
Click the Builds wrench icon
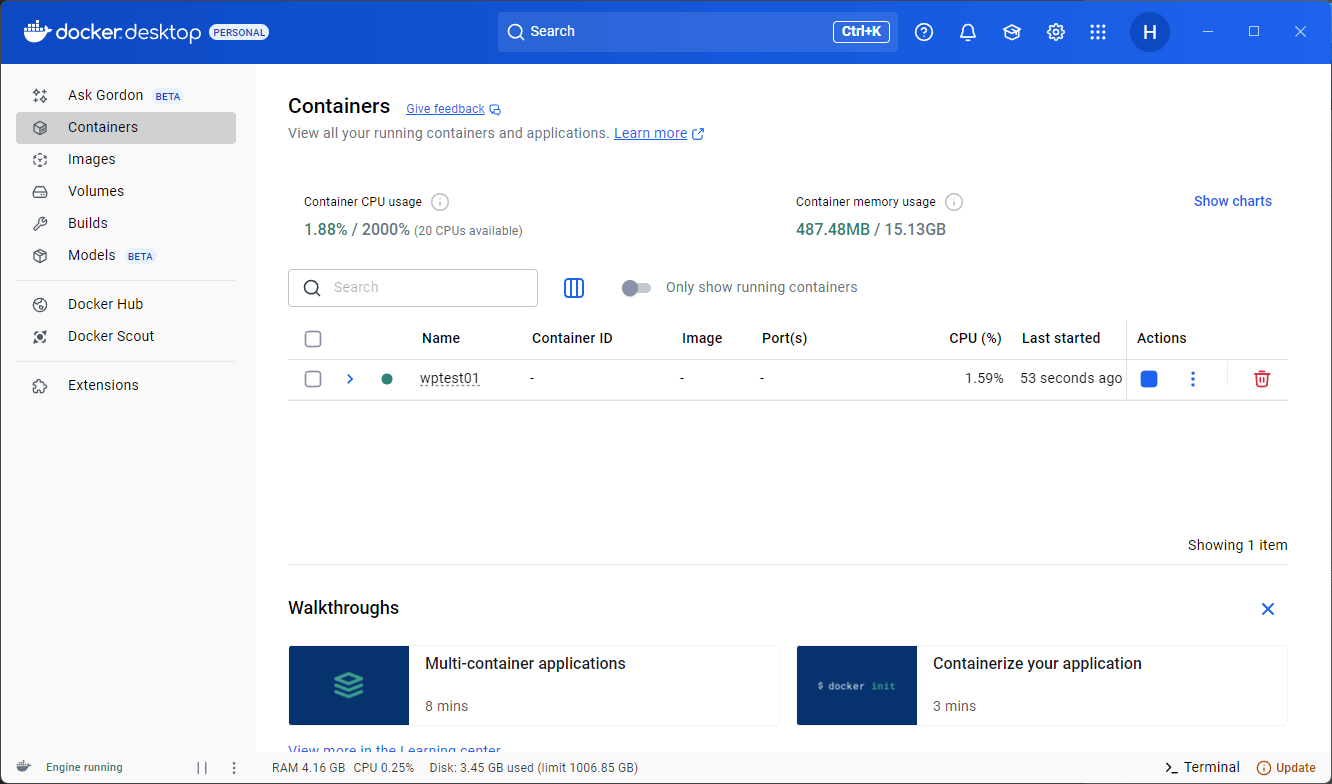point(40,224)
